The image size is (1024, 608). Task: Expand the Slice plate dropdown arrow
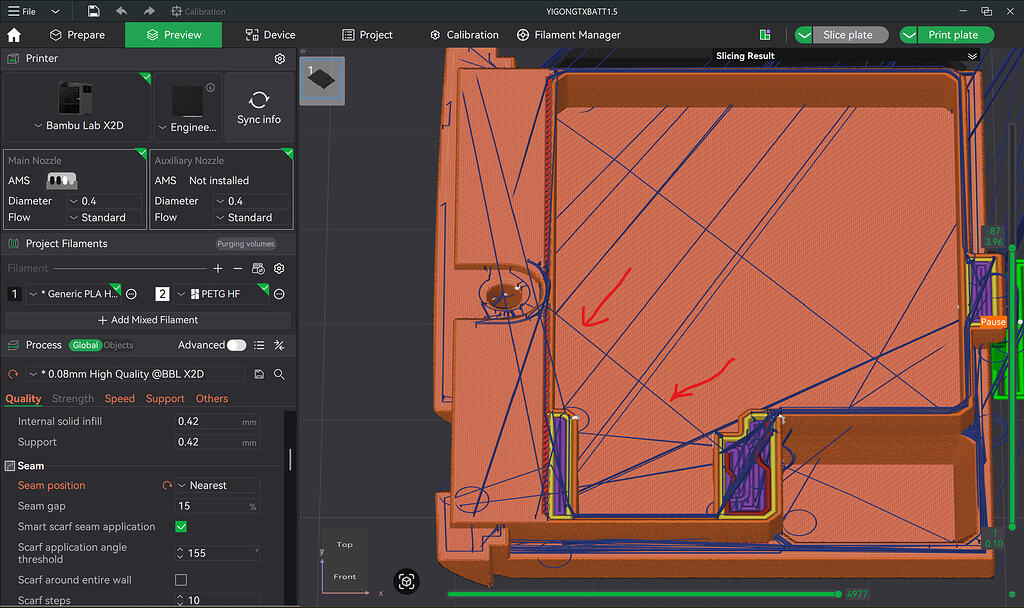[804, 35]
